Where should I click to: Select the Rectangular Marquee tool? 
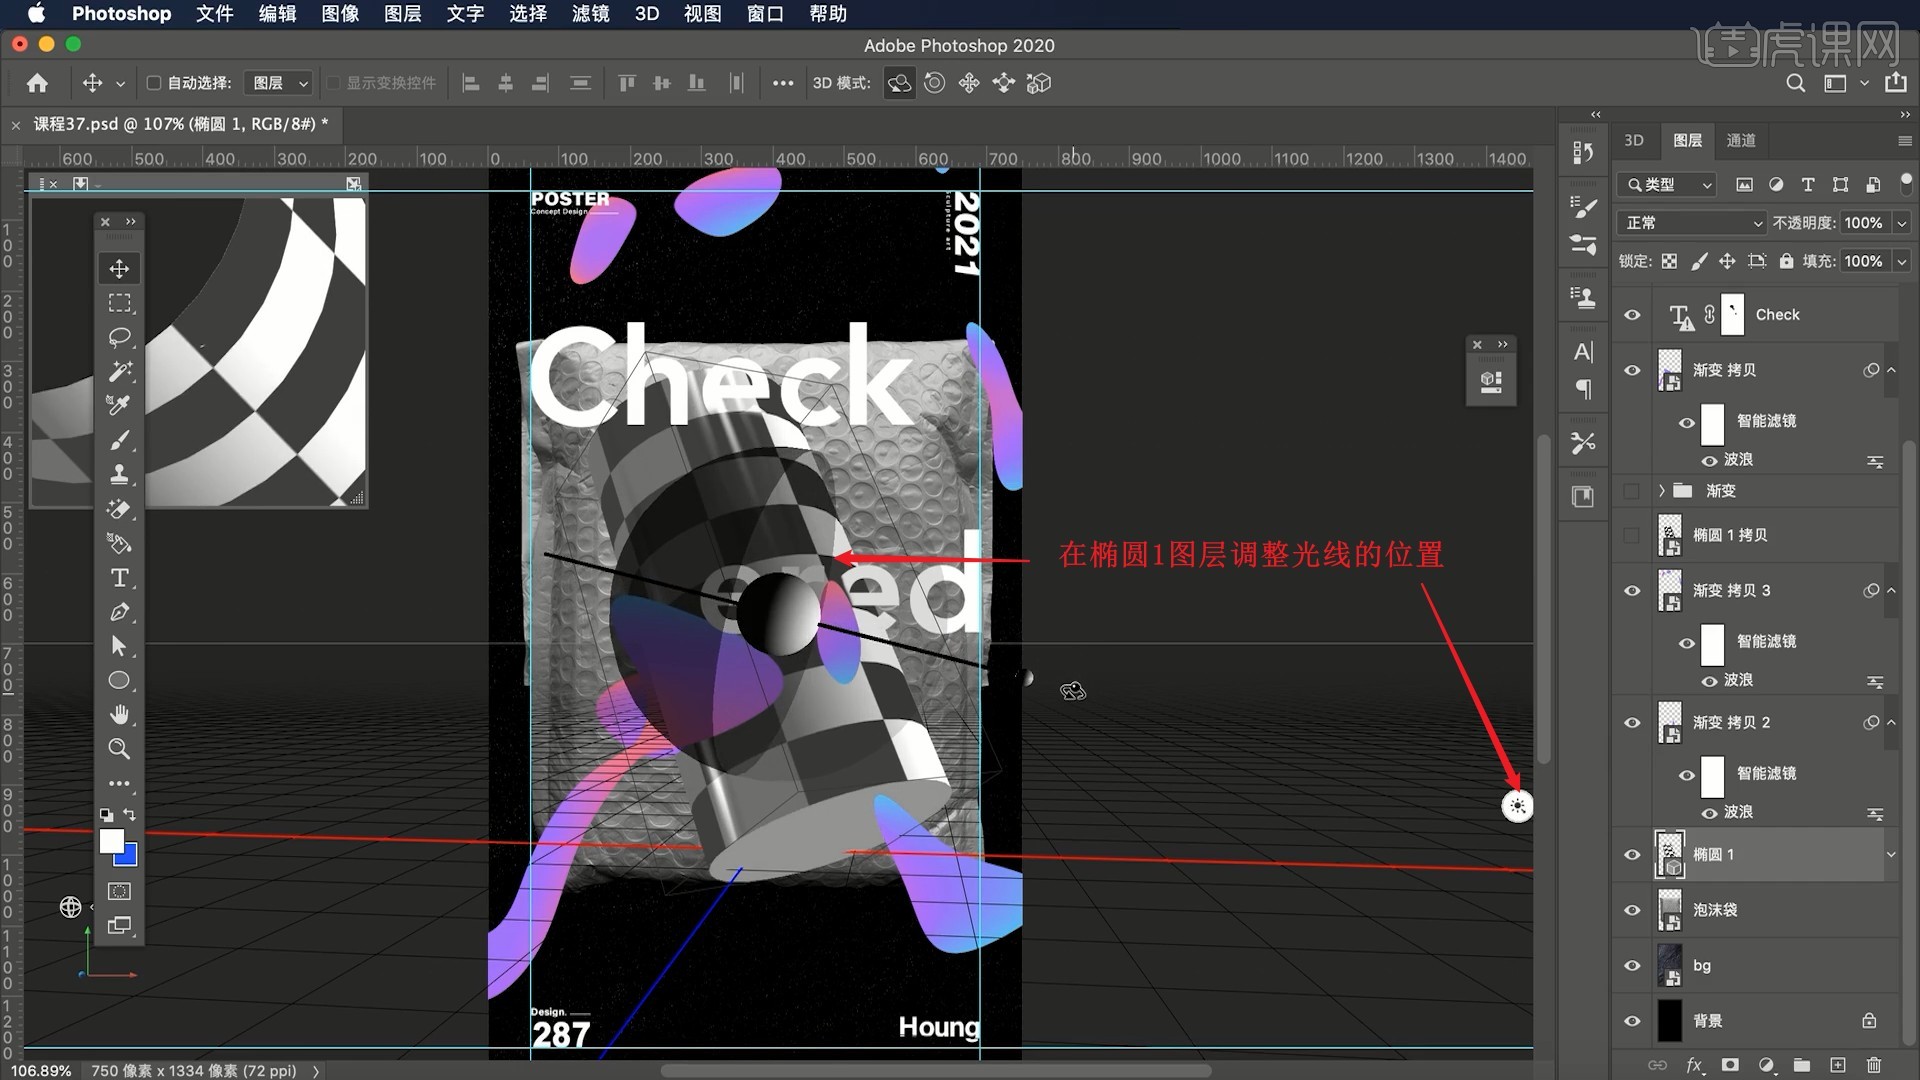pyautogui.click(x=119, y=302)
